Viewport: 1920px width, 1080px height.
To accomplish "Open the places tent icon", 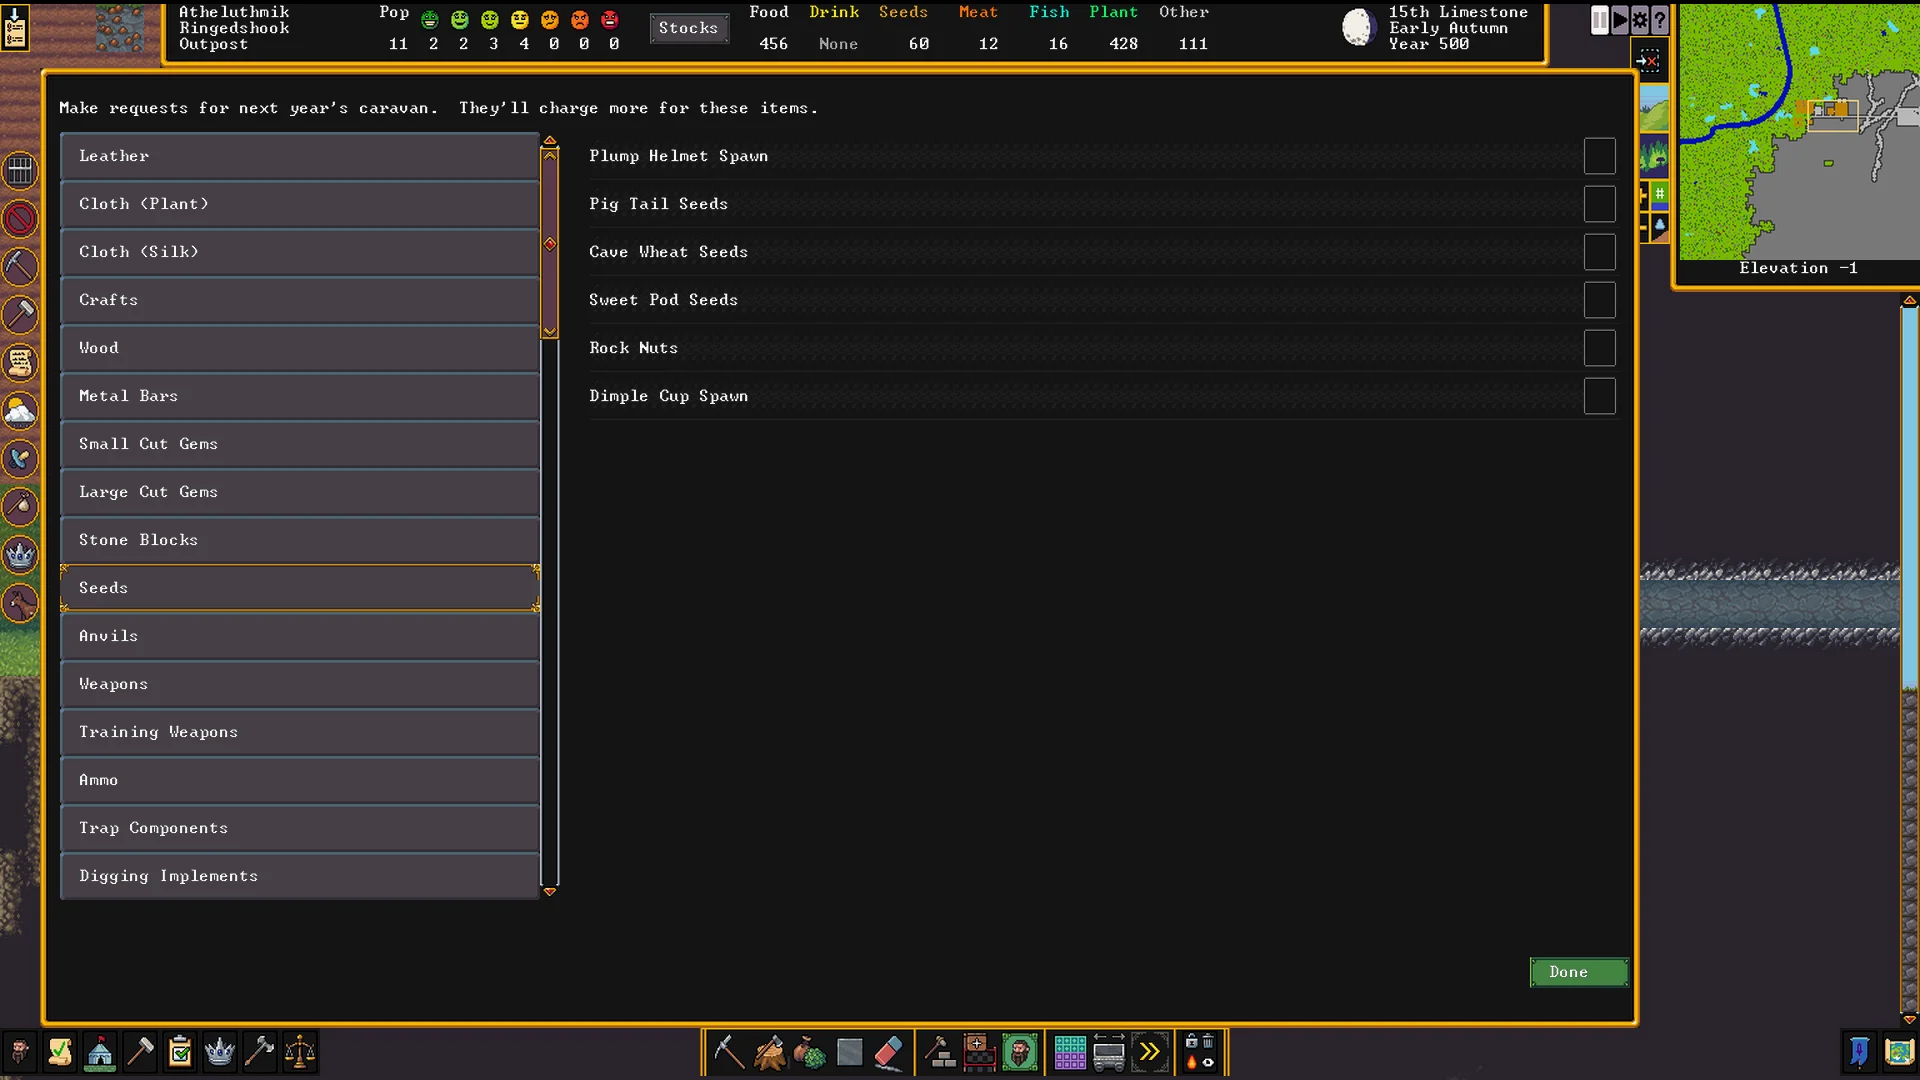I will pyautogui.click(x=100, y=1052).
